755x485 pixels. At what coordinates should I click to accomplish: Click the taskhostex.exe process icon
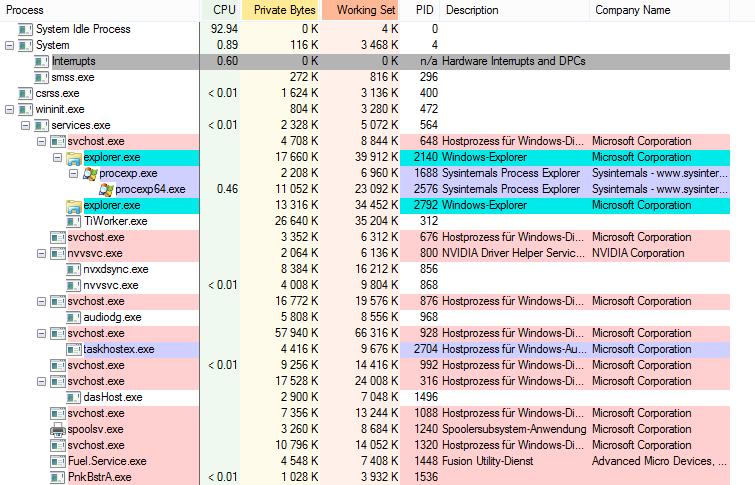[x=73, y=350]
